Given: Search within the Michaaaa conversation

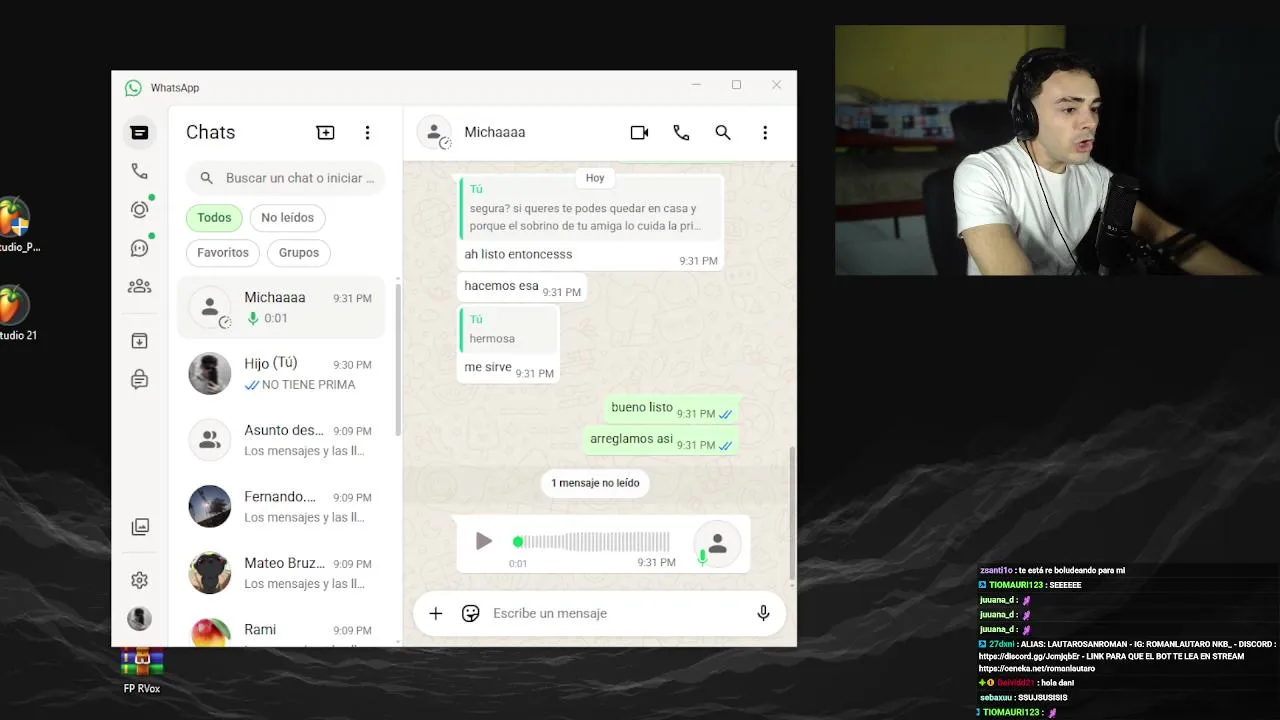Looking at the screenshot, I should (723, 132).
